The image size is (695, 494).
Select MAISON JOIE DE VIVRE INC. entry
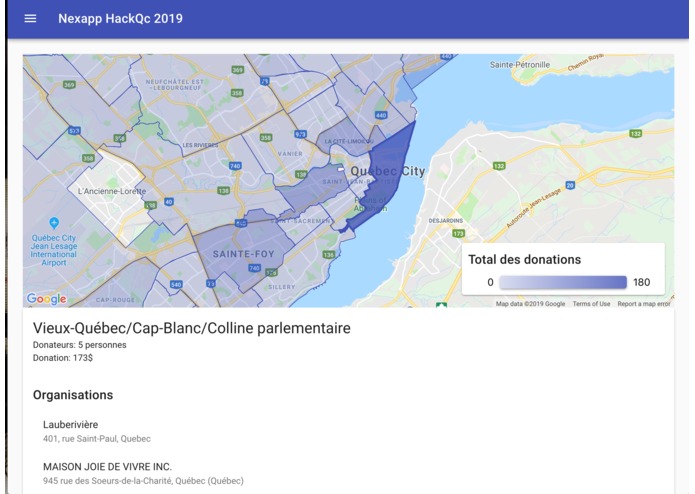click(x=143, y=473)
